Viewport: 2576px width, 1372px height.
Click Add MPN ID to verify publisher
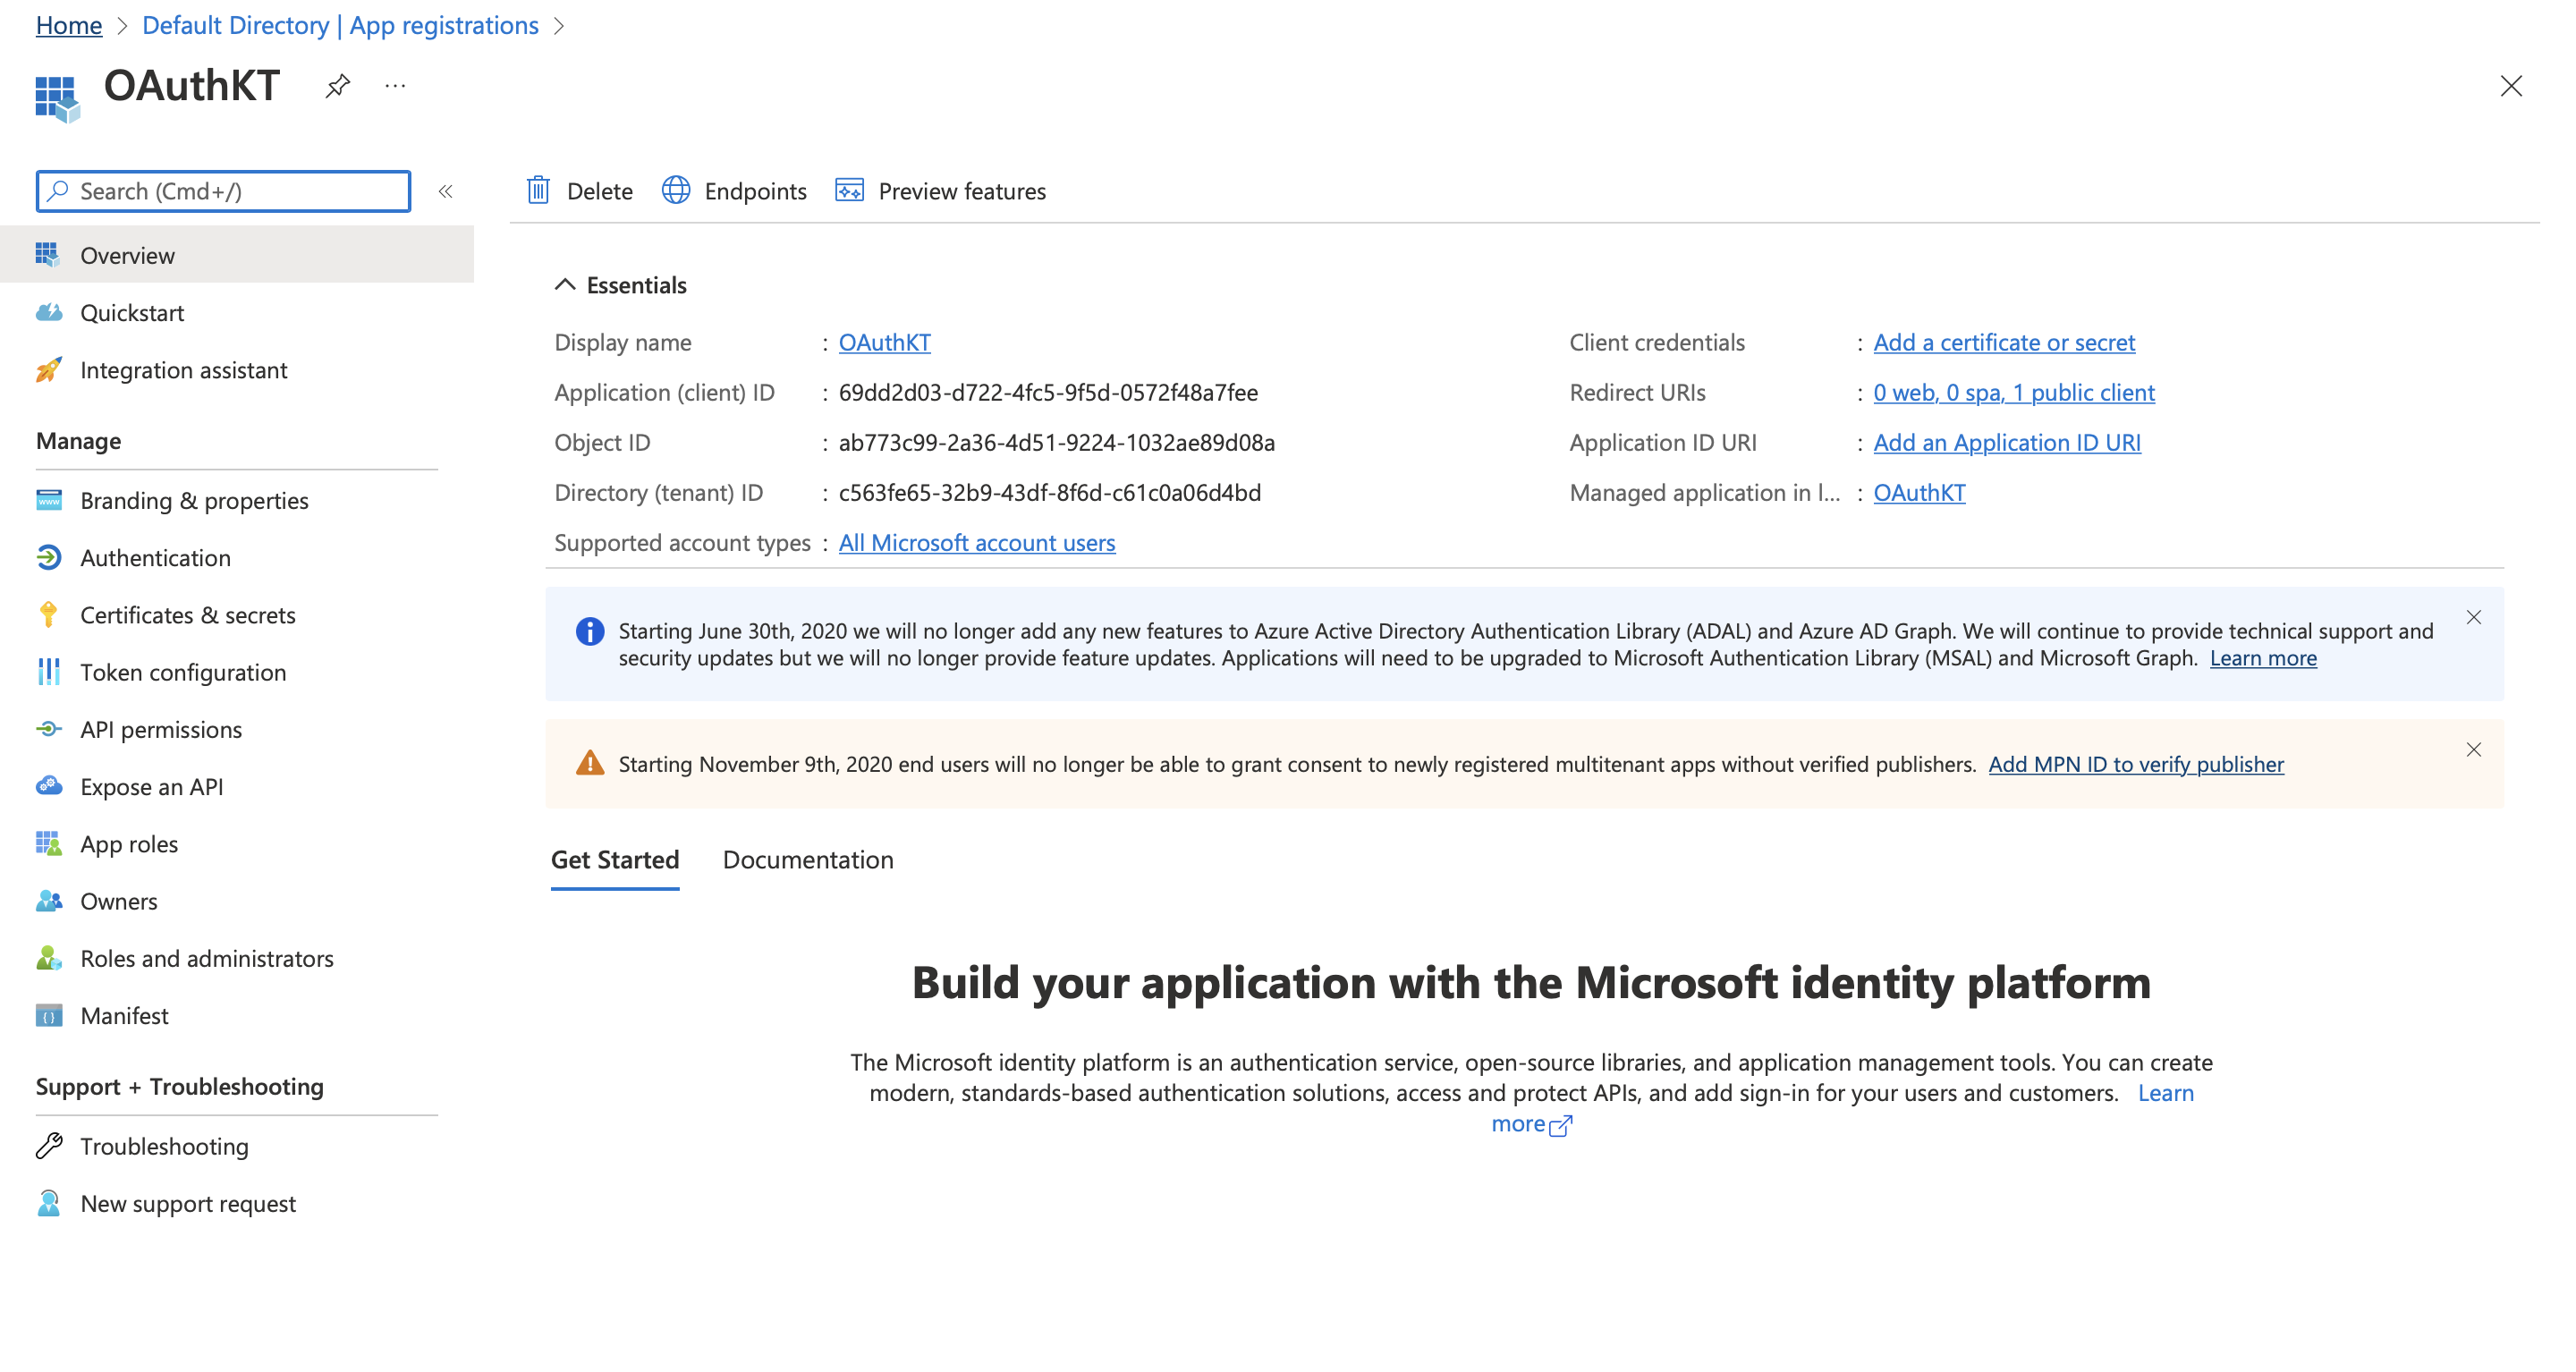(2135, 763)
